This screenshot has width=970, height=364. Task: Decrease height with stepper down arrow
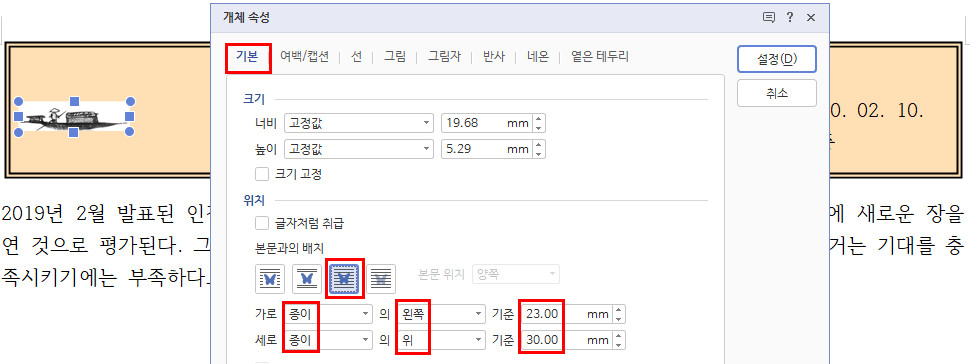point(538,154)
